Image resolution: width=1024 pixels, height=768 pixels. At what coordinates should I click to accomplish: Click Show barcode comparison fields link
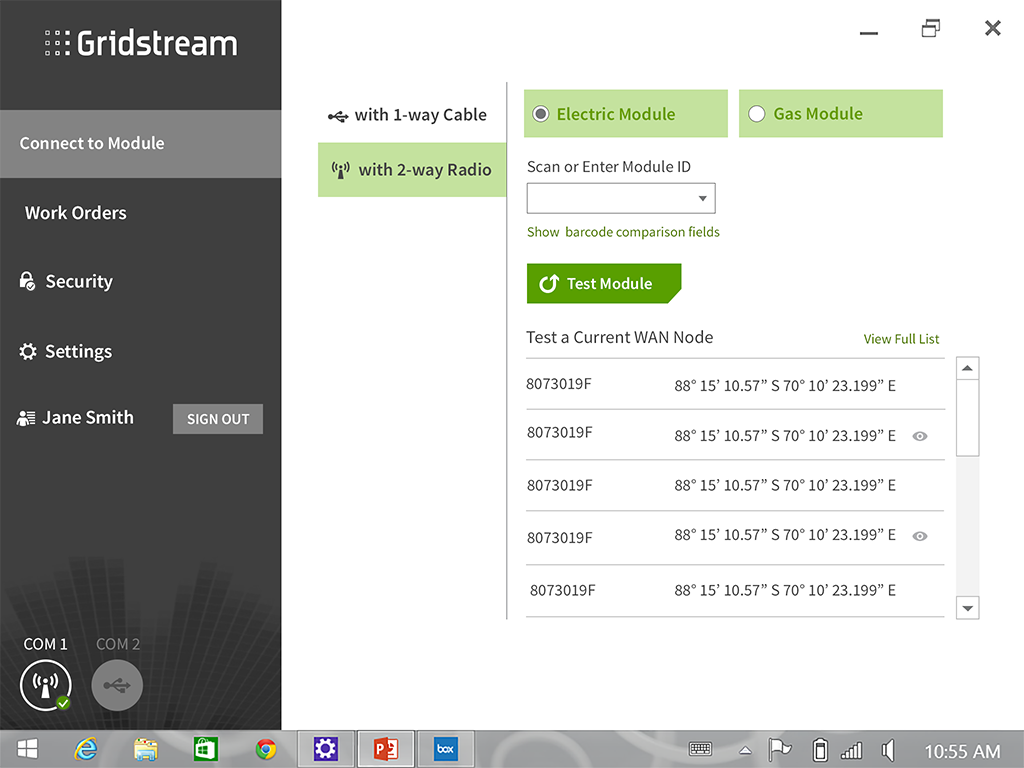(623, 232)
